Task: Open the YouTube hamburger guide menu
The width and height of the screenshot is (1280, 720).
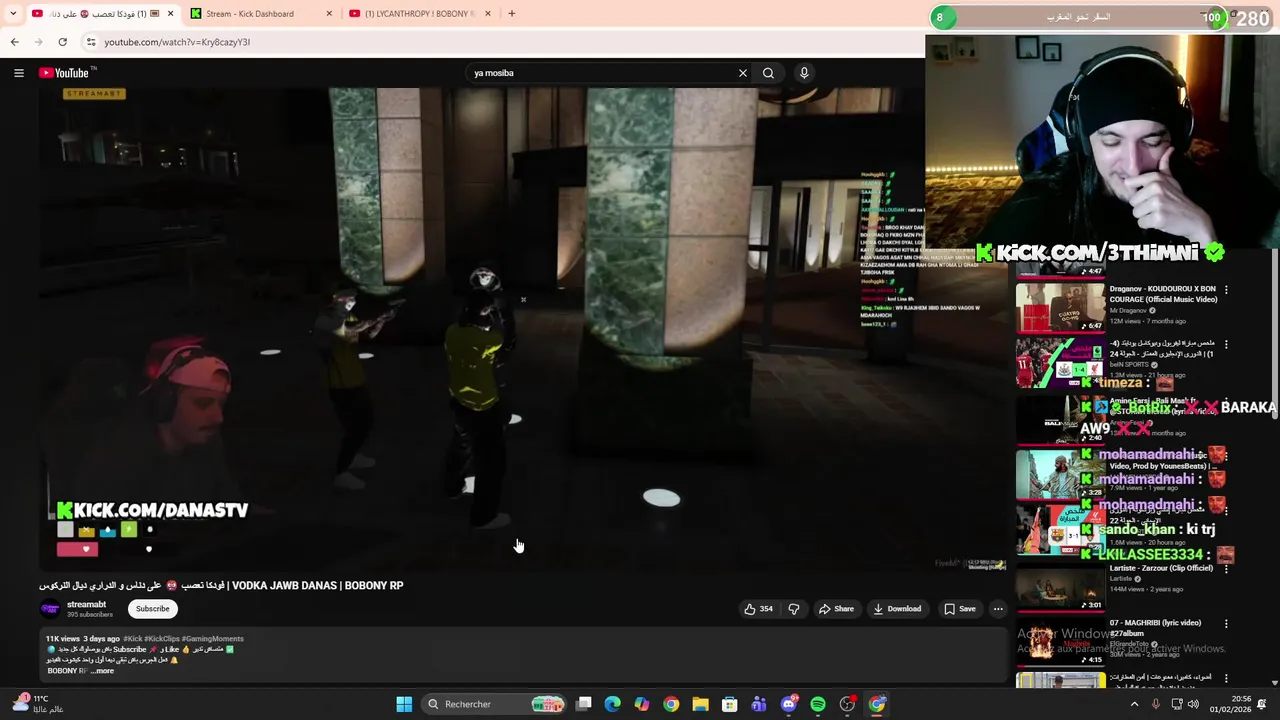Action: click(18, 73)
